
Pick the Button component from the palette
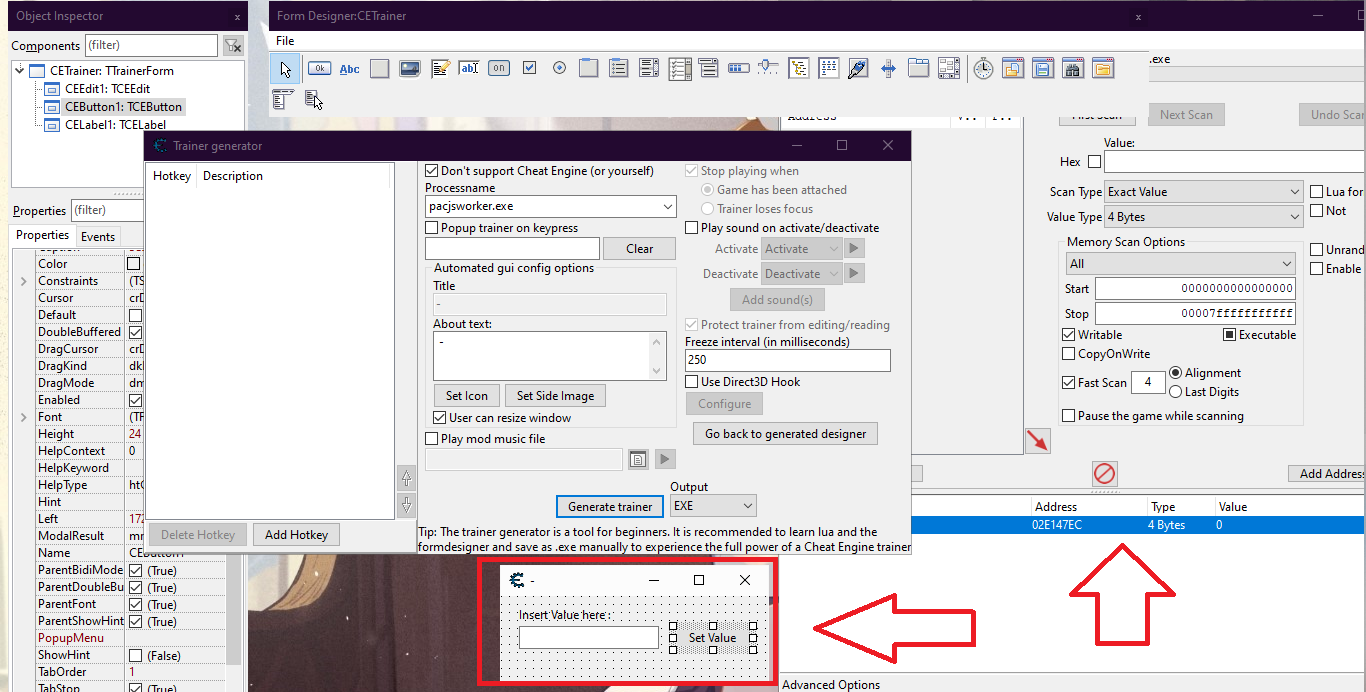(319, 68)
